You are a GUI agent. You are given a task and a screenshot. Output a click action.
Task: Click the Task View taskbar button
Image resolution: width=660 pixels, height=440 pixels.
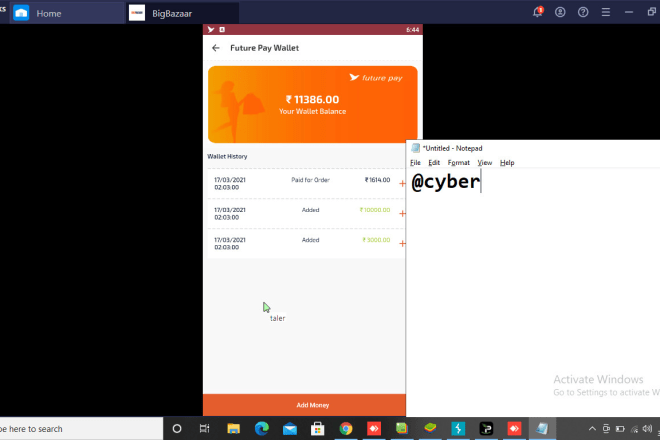[204, 428]
